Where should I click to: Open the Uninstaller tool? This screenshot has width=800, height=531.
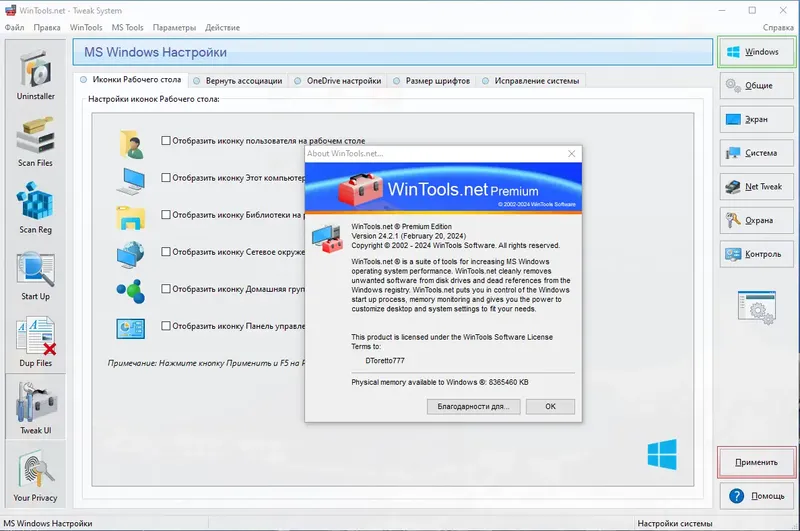tap(35, 73)
